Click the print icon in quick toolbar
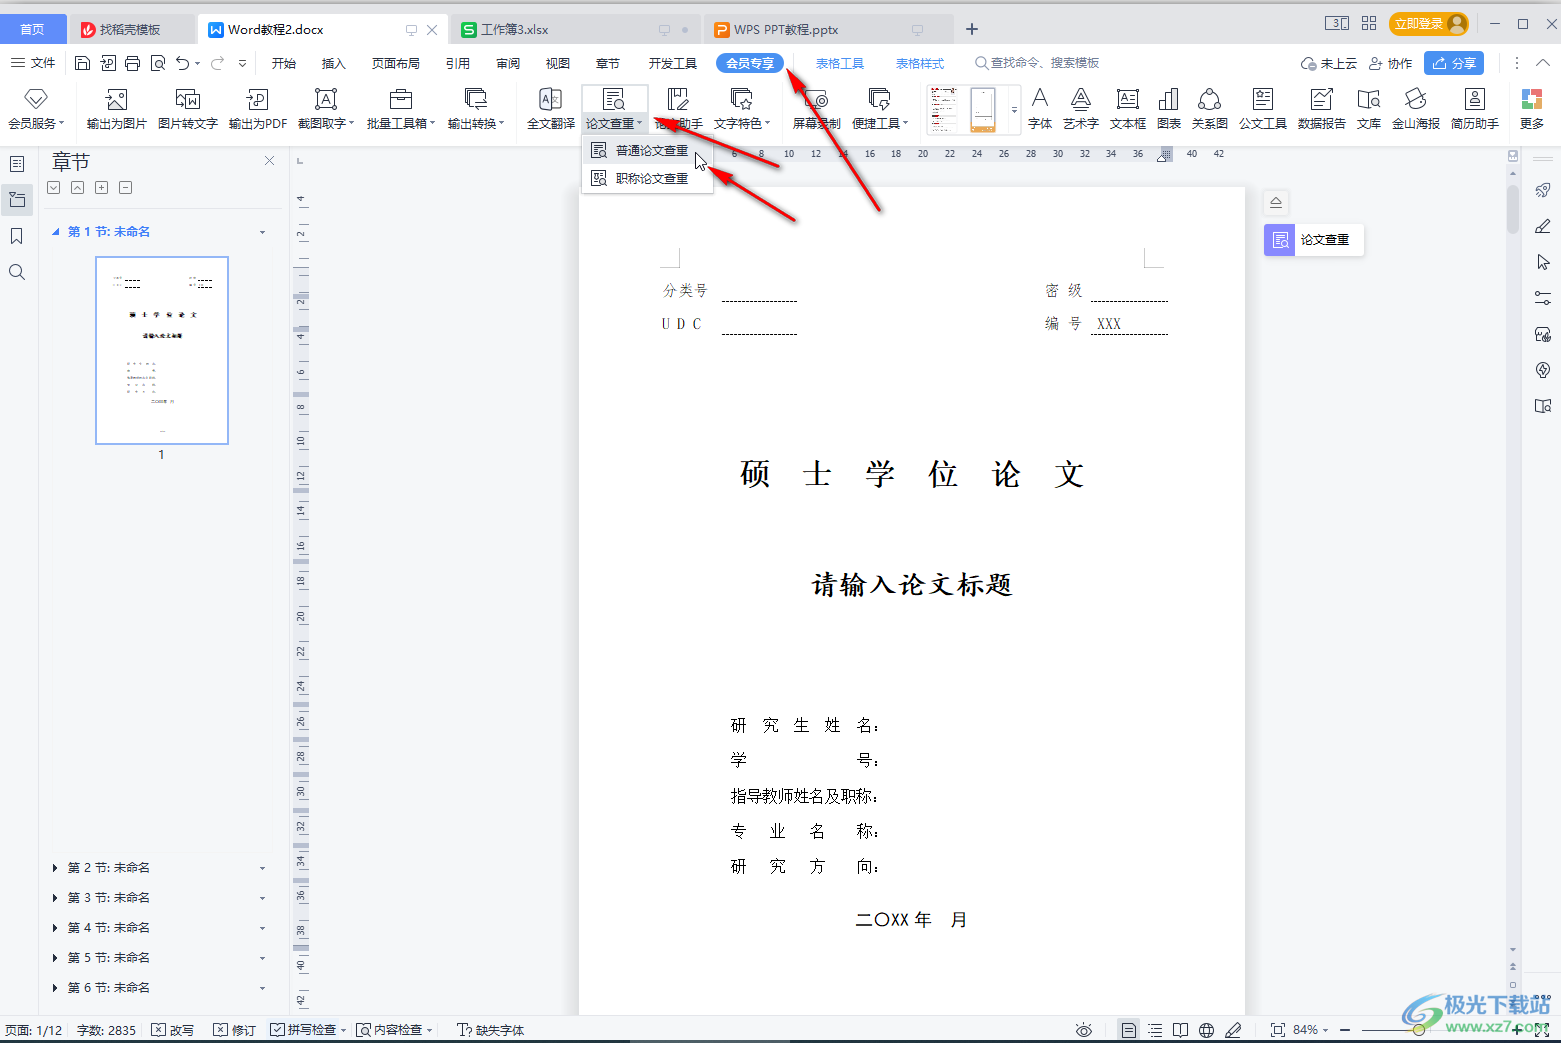The height and width of the screenshot is (1043, 1561). tap(132, 63)
